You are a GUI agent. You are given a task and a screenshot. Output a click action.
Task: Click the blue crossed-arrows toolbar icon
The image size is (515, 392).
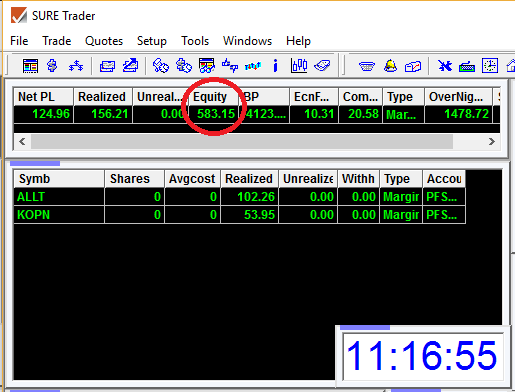coord(445,66)
